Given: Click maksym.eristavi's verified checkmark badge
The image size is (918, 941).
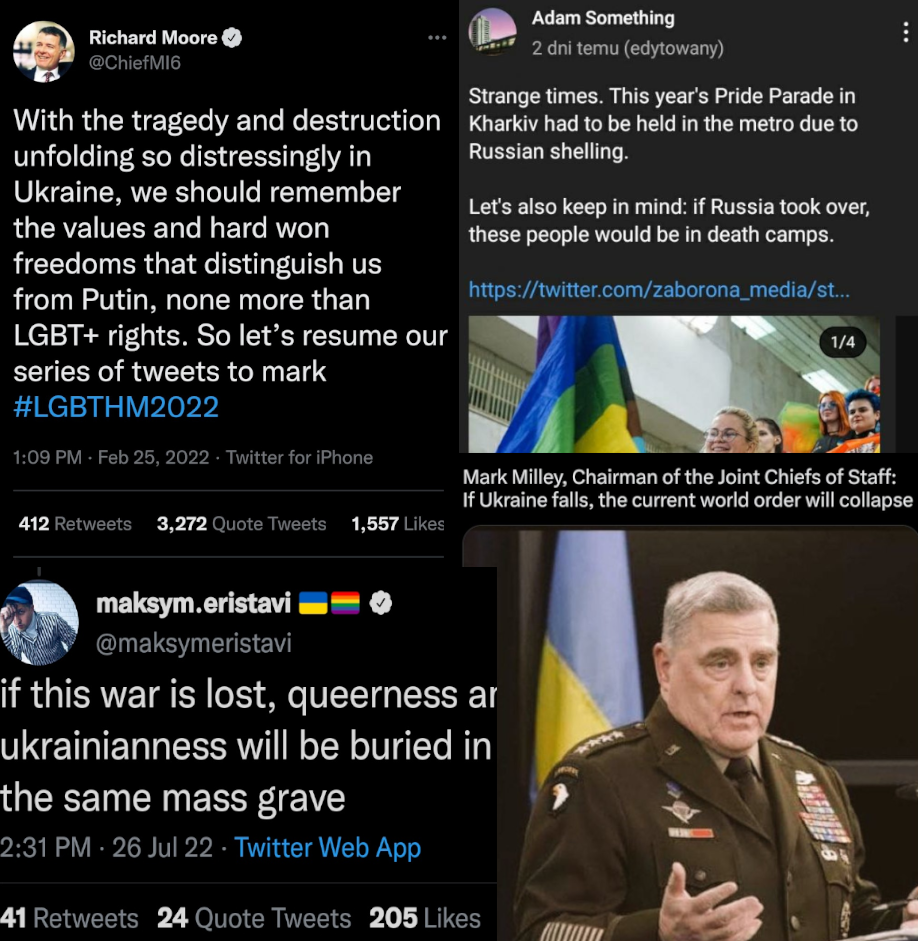Looking at the screenshot, I should pyautogui.click(x=380, y=603).
